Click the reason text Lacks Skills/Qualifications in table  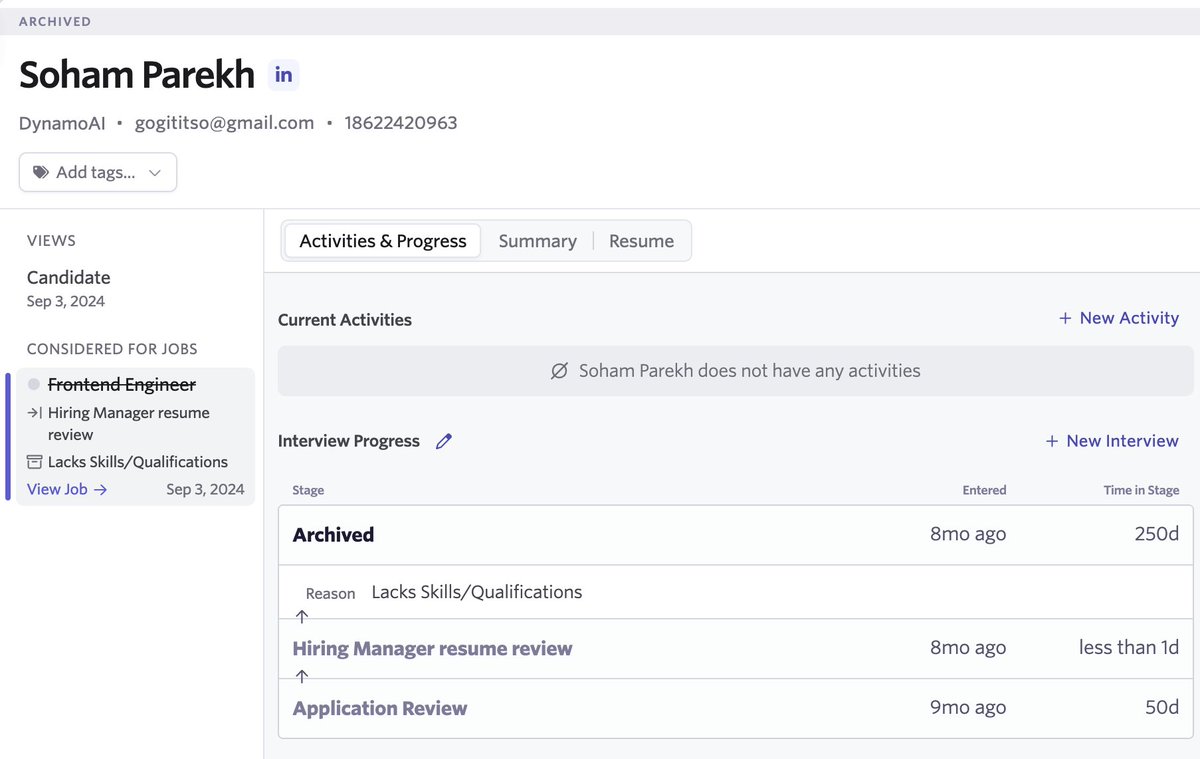(477, 592)
